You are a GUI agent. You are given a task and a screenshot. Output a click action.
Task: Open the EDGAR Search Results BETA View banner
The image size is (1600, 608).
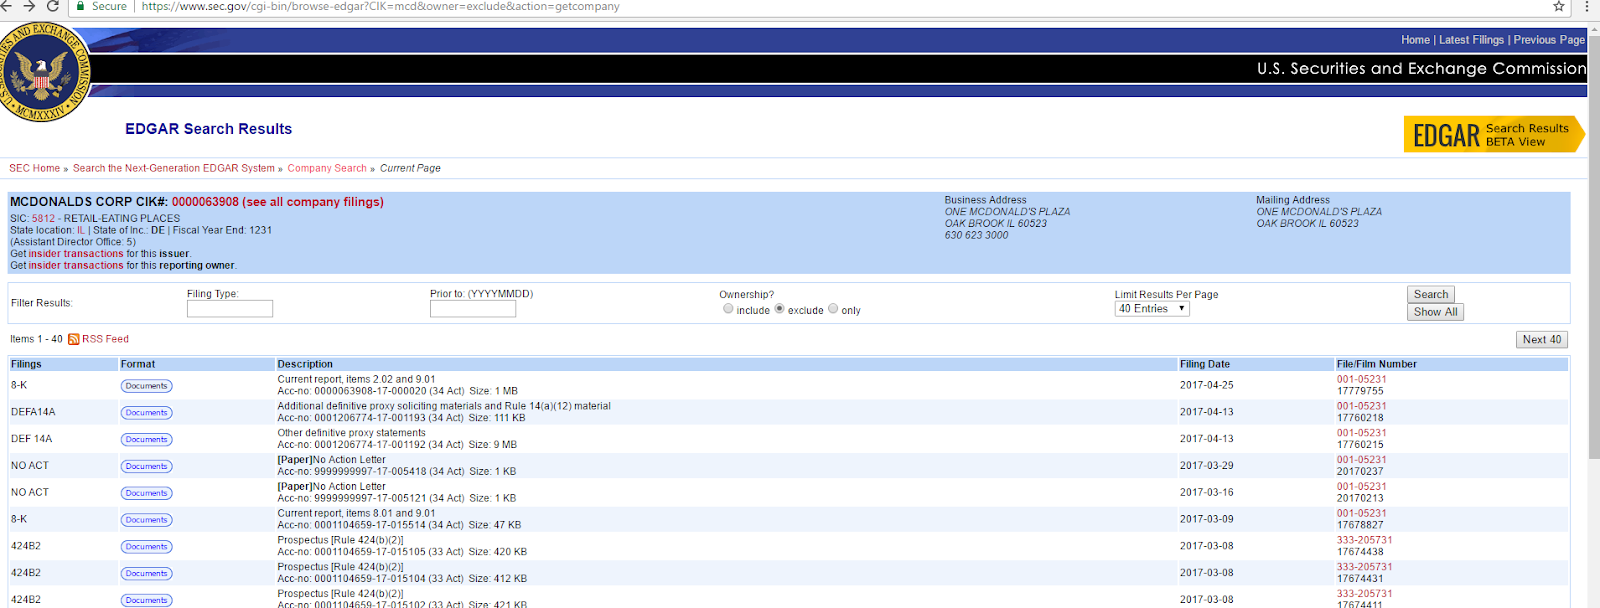point(1494,134)
